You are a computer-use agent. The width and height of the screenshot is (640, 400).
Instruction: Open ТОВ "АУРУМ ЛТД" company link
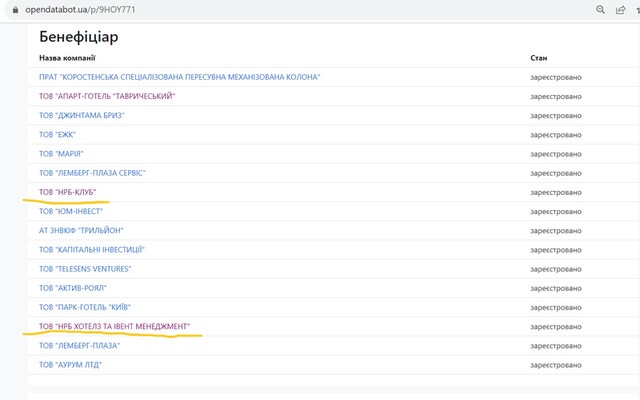(x=70, y=364)
